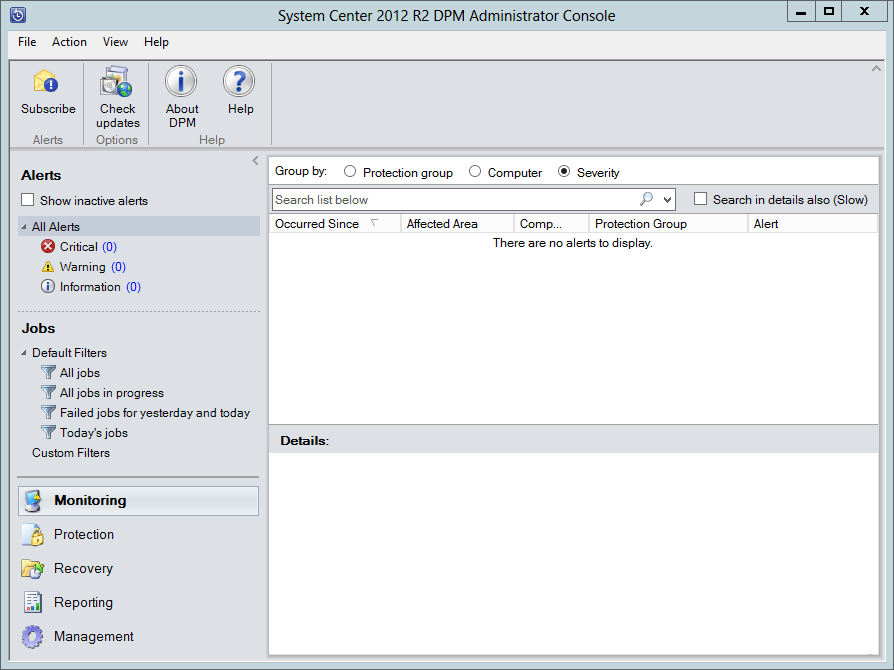The height and width of the screenshot is (670, 894).
Task: Select Information (0) alerts
Action: (x=100, y=286)
